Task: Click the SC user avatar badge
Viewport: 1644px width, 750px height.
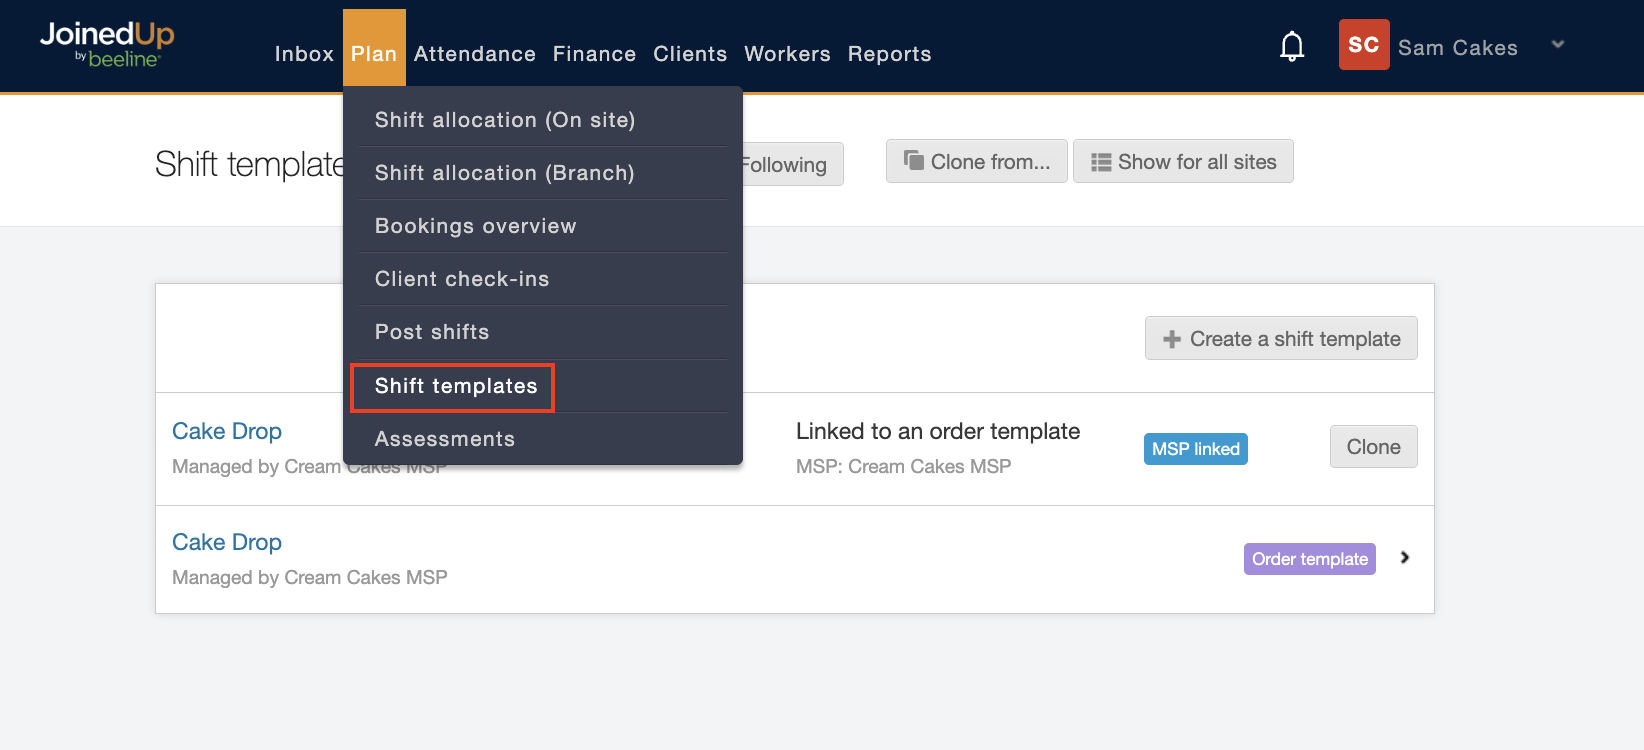Action: click(1363, 45)
